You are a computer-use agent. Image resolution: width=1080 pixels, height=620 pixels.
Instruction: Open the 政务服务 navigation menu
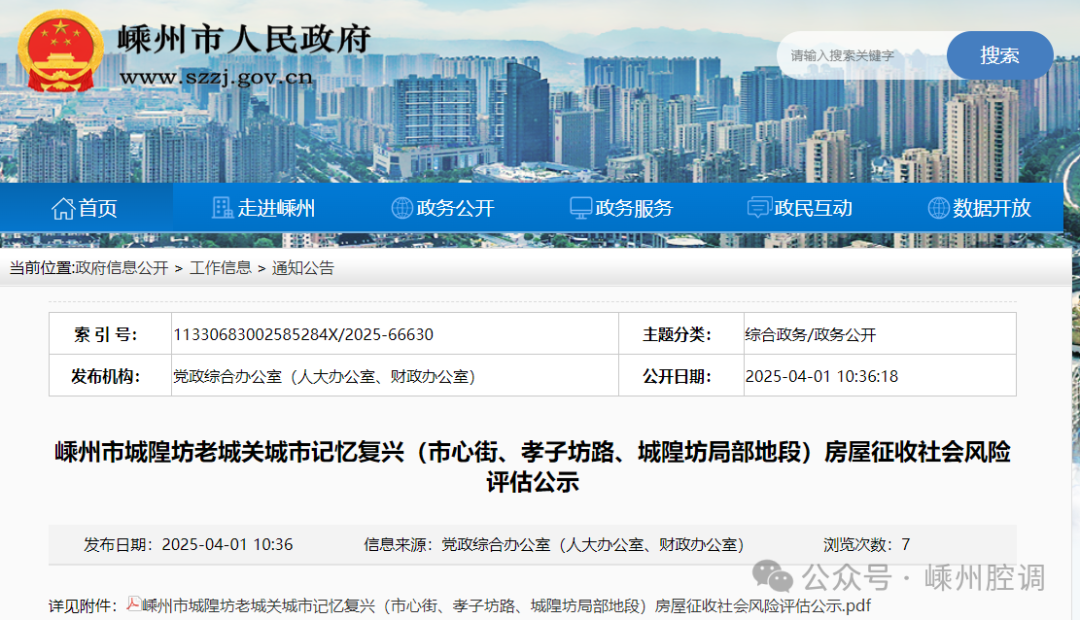pos(634,208)
